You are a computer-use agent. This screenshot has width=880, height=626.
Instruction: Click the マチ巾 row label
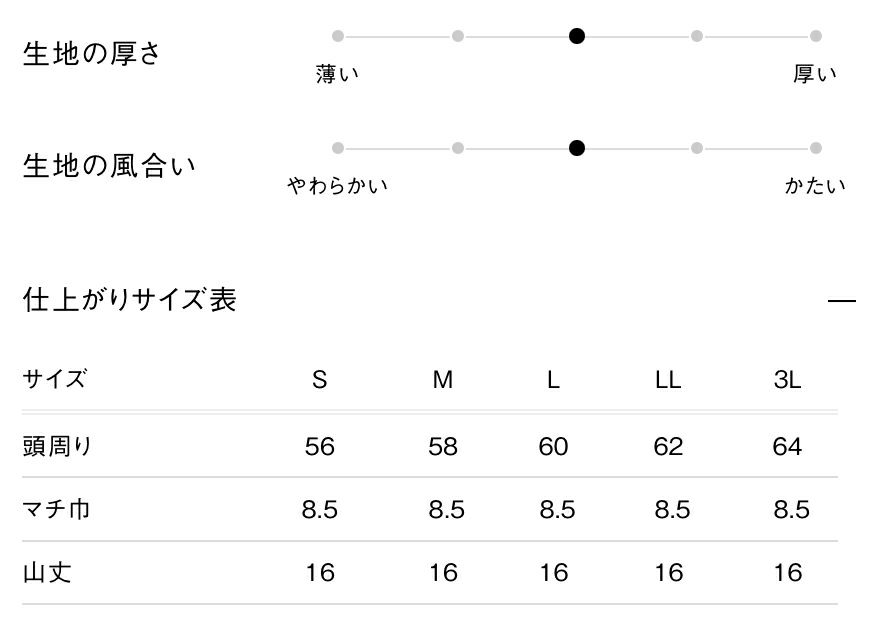click(x=57, y=509)
